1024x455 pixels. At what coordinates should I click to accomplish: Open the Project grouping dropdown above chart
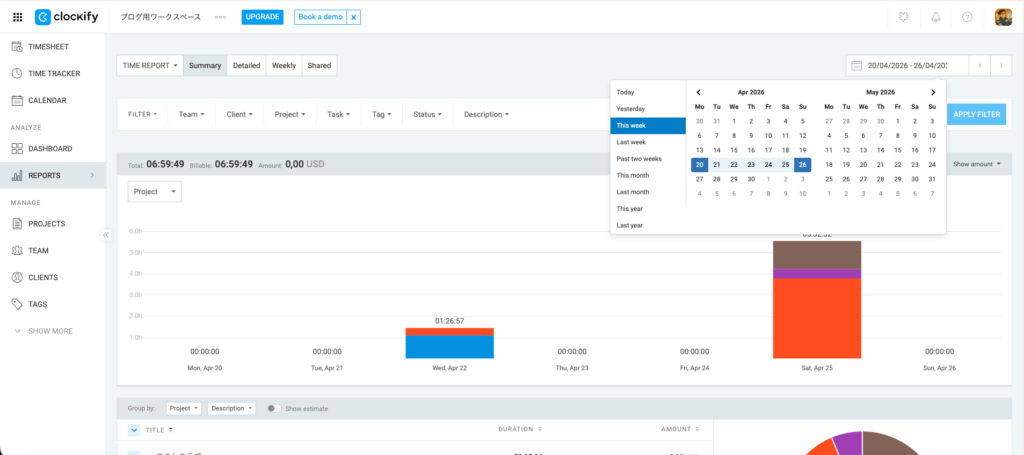click(155, 191)
